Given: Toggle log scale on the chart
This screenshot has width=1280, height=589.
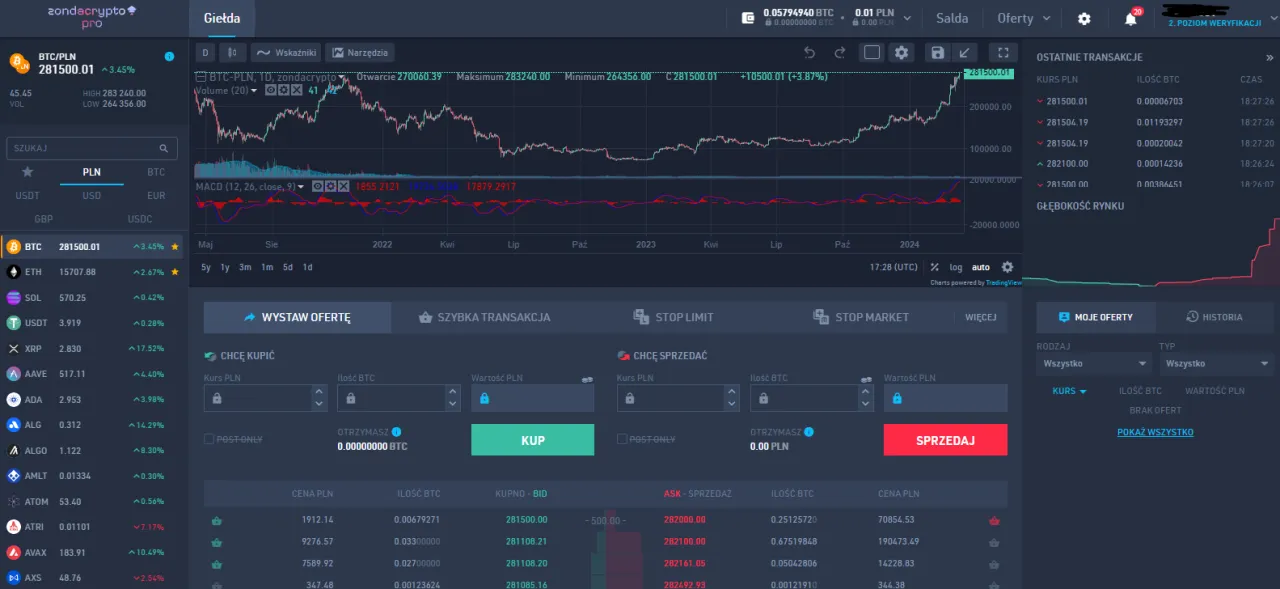Looking at the screenshot, I should [956, 267].
